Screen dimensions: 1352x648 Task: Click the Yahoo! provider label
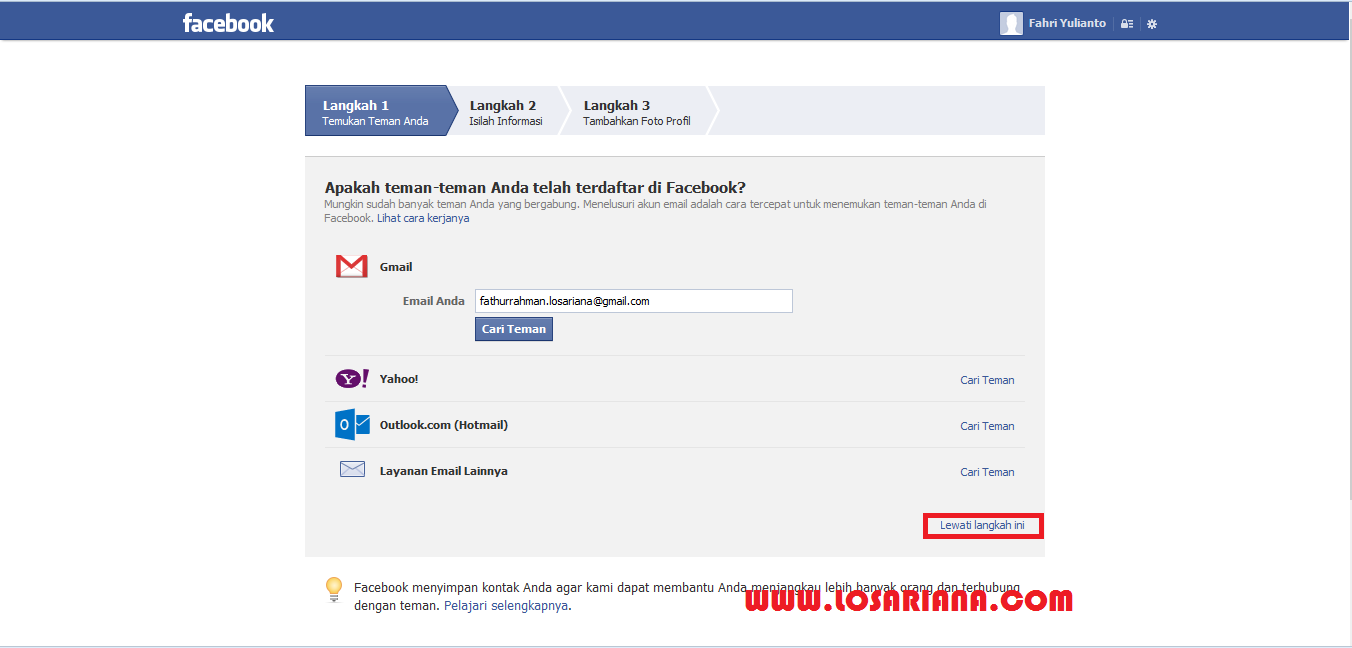pyautogui.click(x=399, y=379)
